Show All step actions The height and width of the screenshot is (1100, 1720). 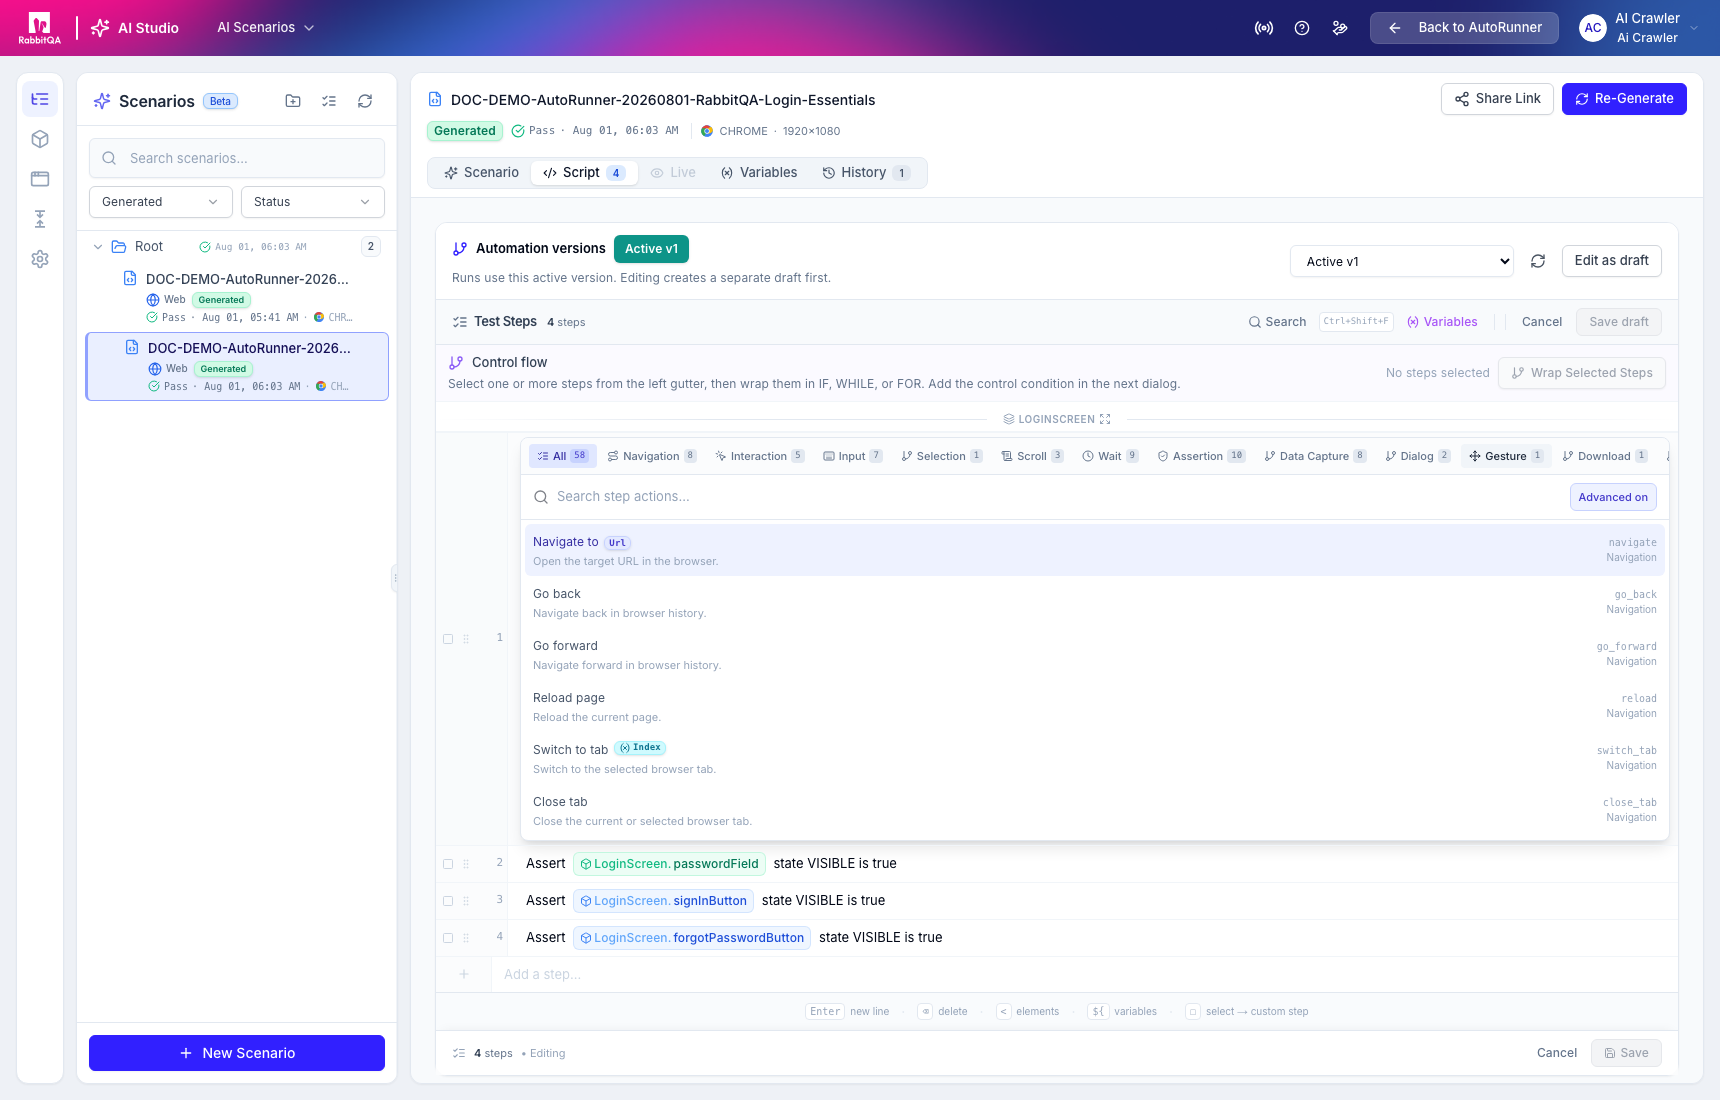click(x=562, y=456)
